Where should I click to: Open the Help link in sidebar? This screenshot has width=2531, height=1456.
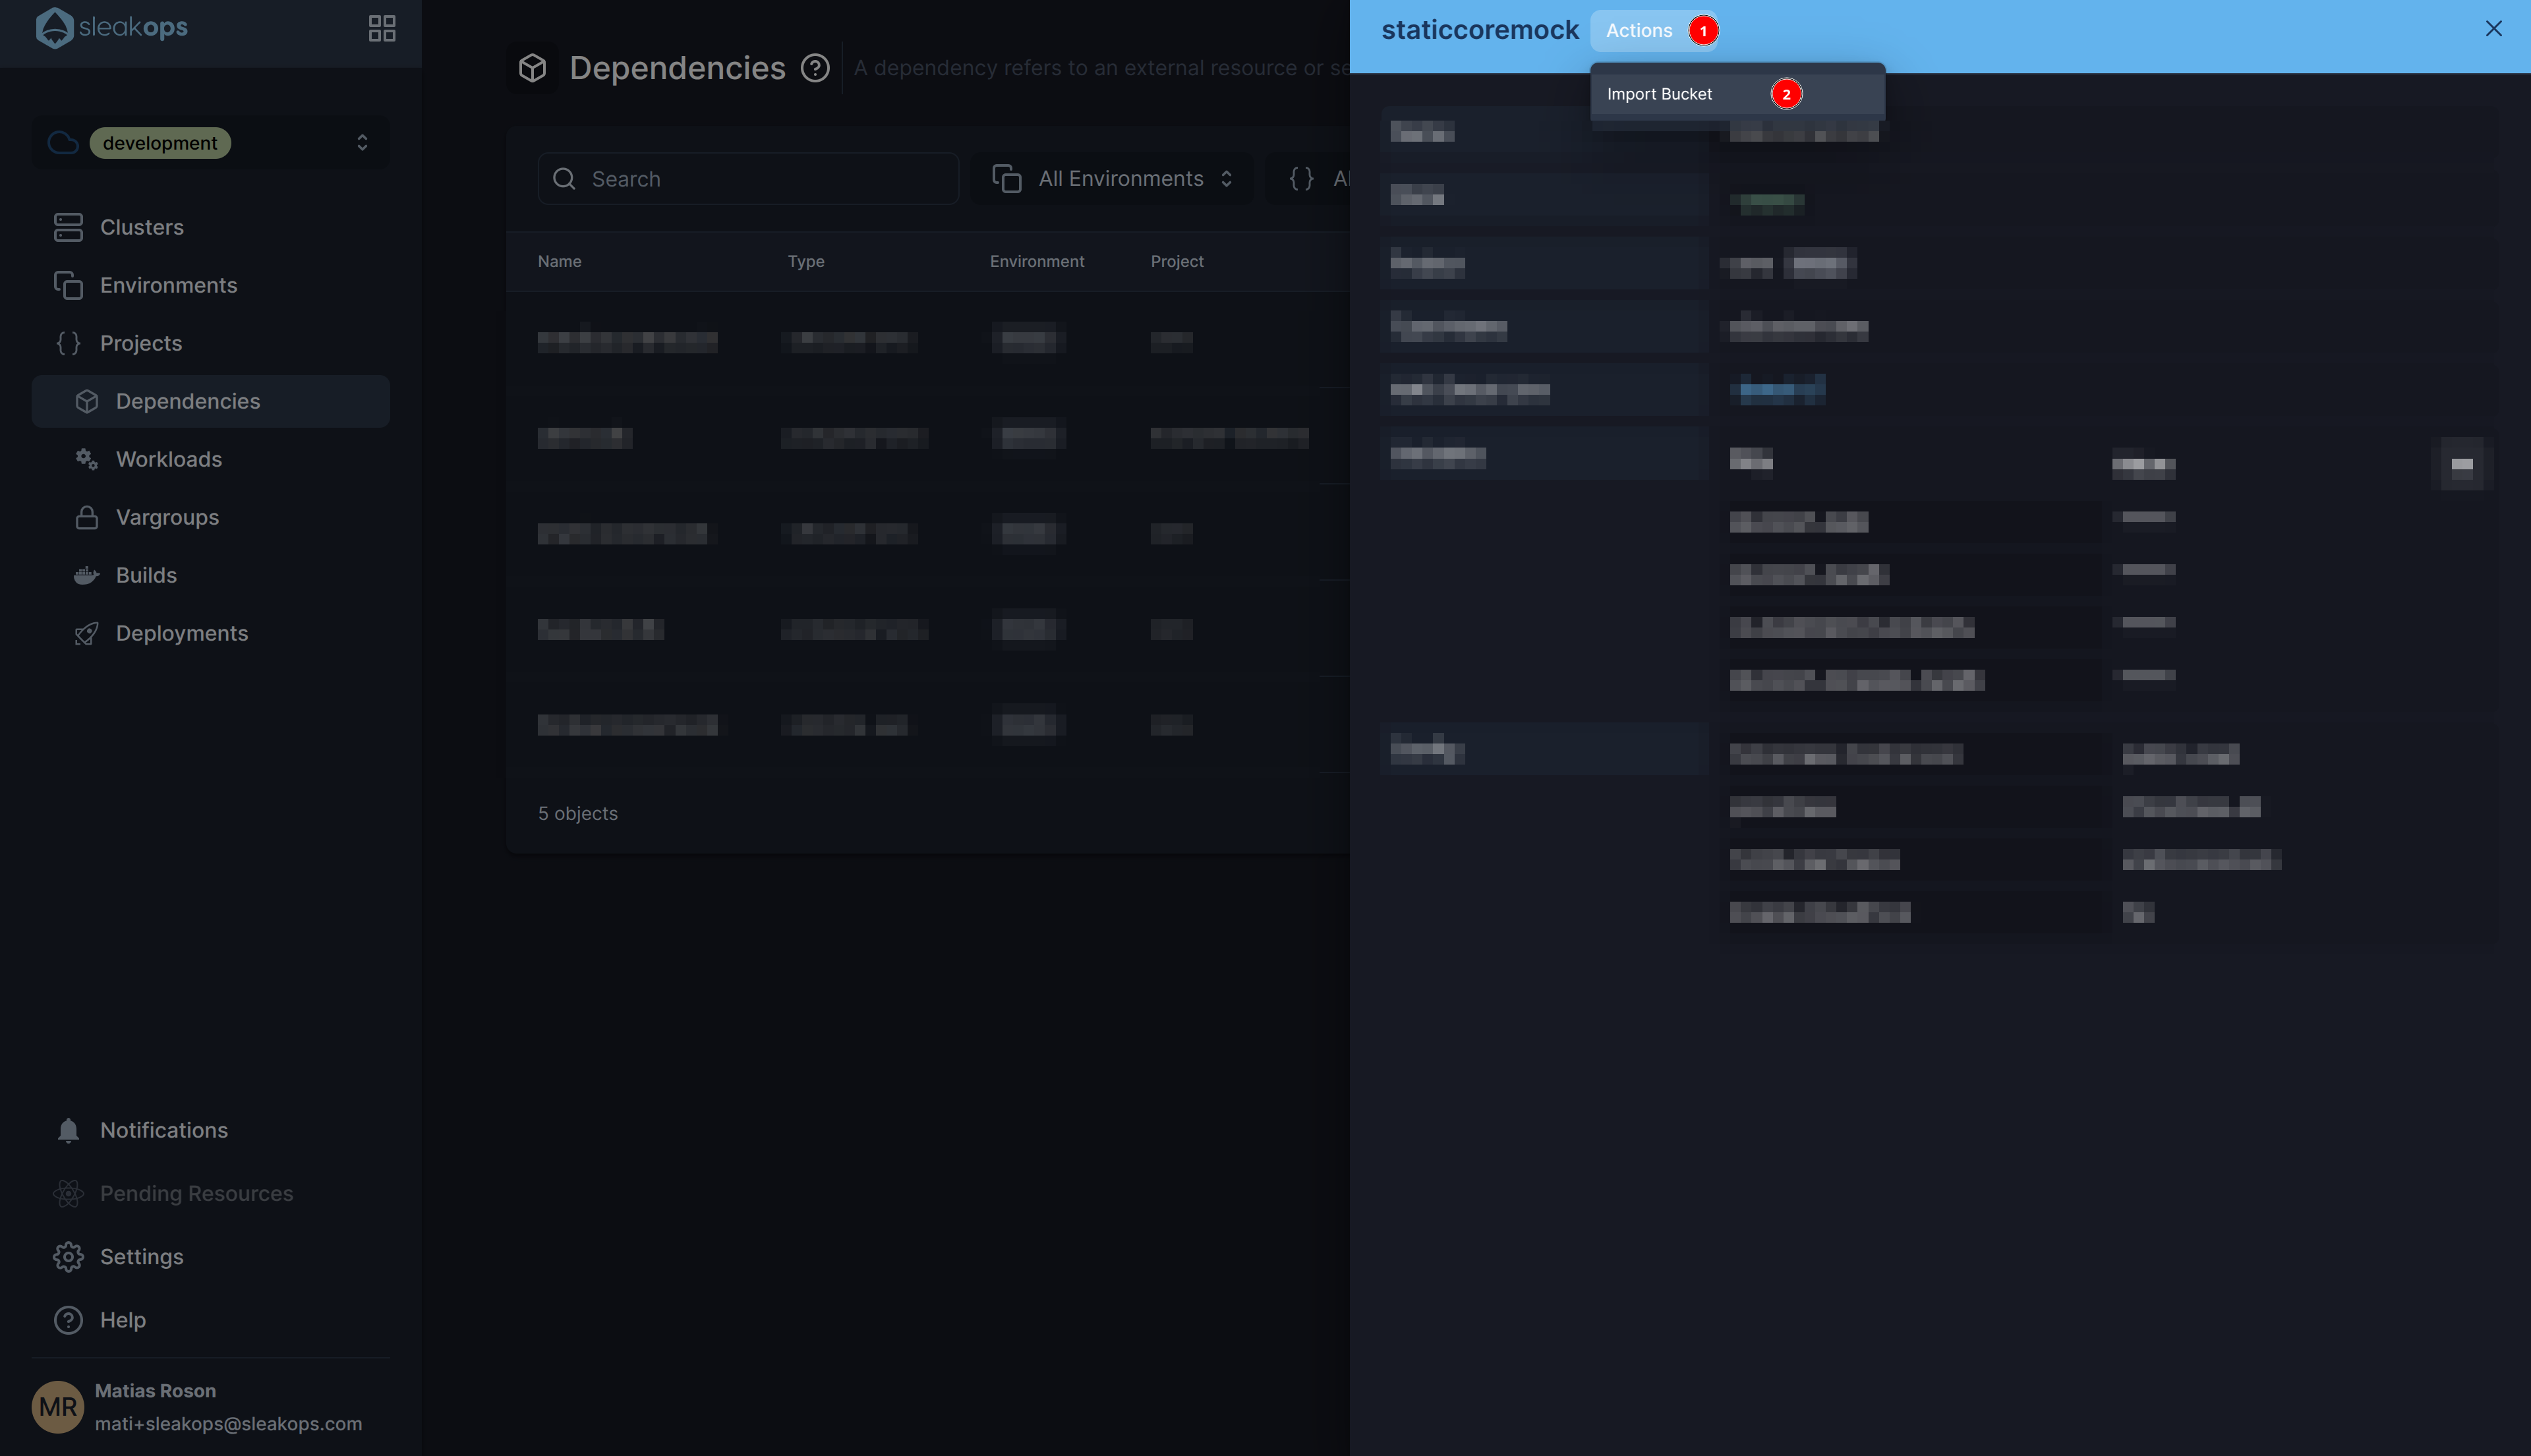click(x=122, y=1320)
